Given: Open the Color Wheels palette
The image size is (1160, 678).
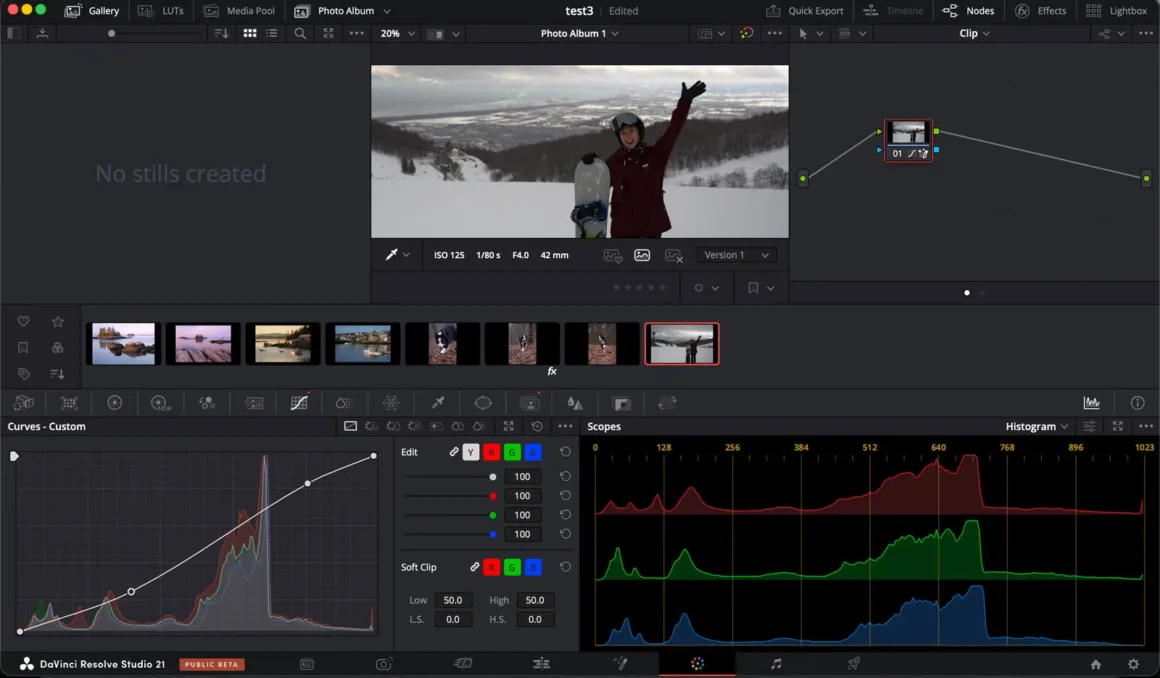Looking at the screenshot, I should 115,402.
